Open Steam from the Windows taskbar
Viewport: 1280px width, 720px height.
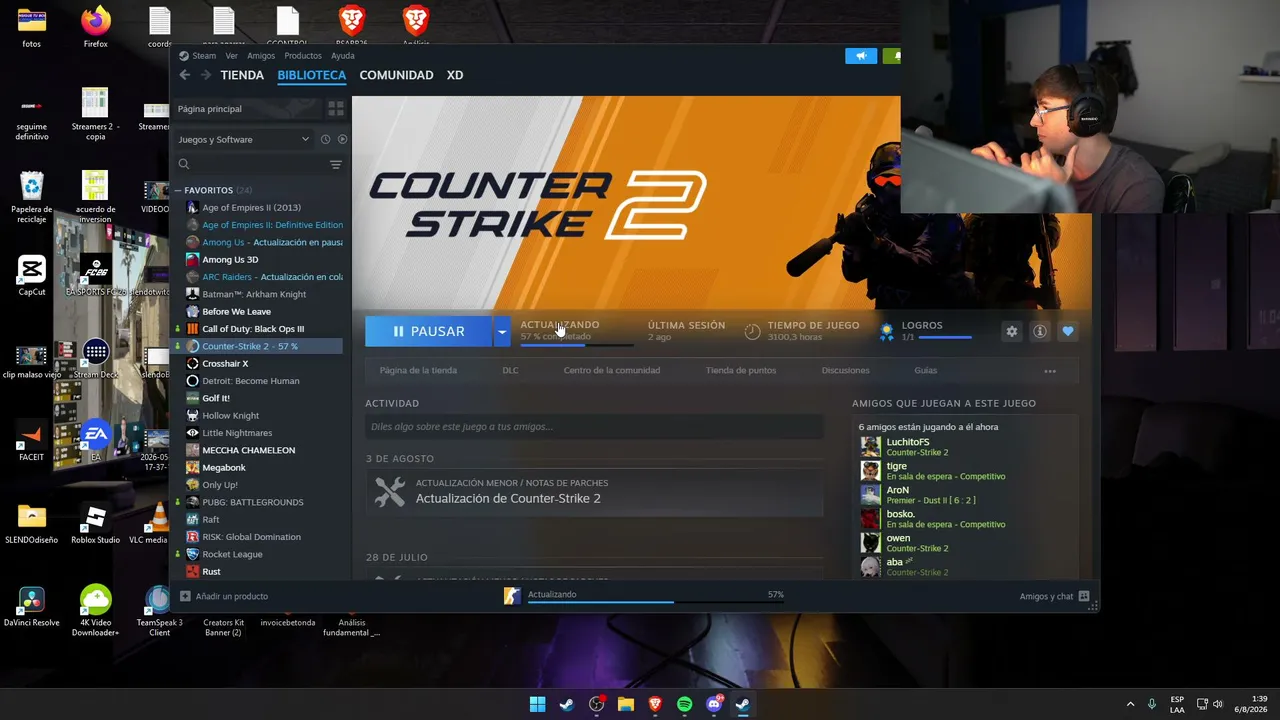tap(566, 704)
